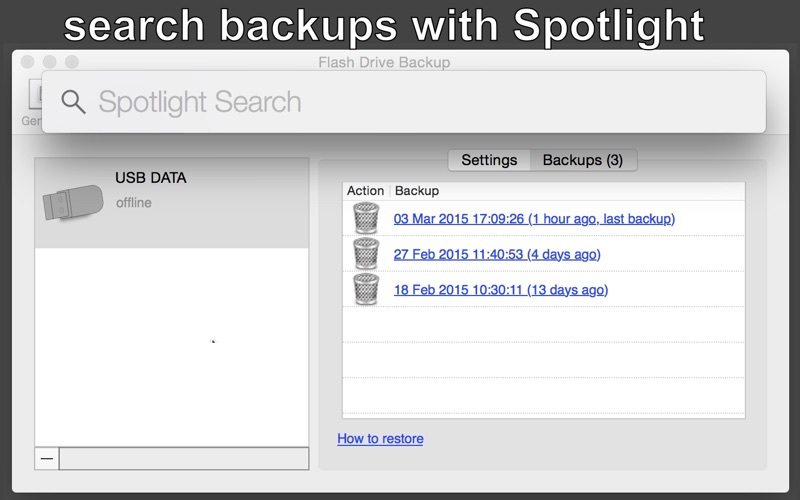This screenshot has height=500, width=800.
Task: Select the USB DATA drive entry
Action: click(x=171, y=203)
